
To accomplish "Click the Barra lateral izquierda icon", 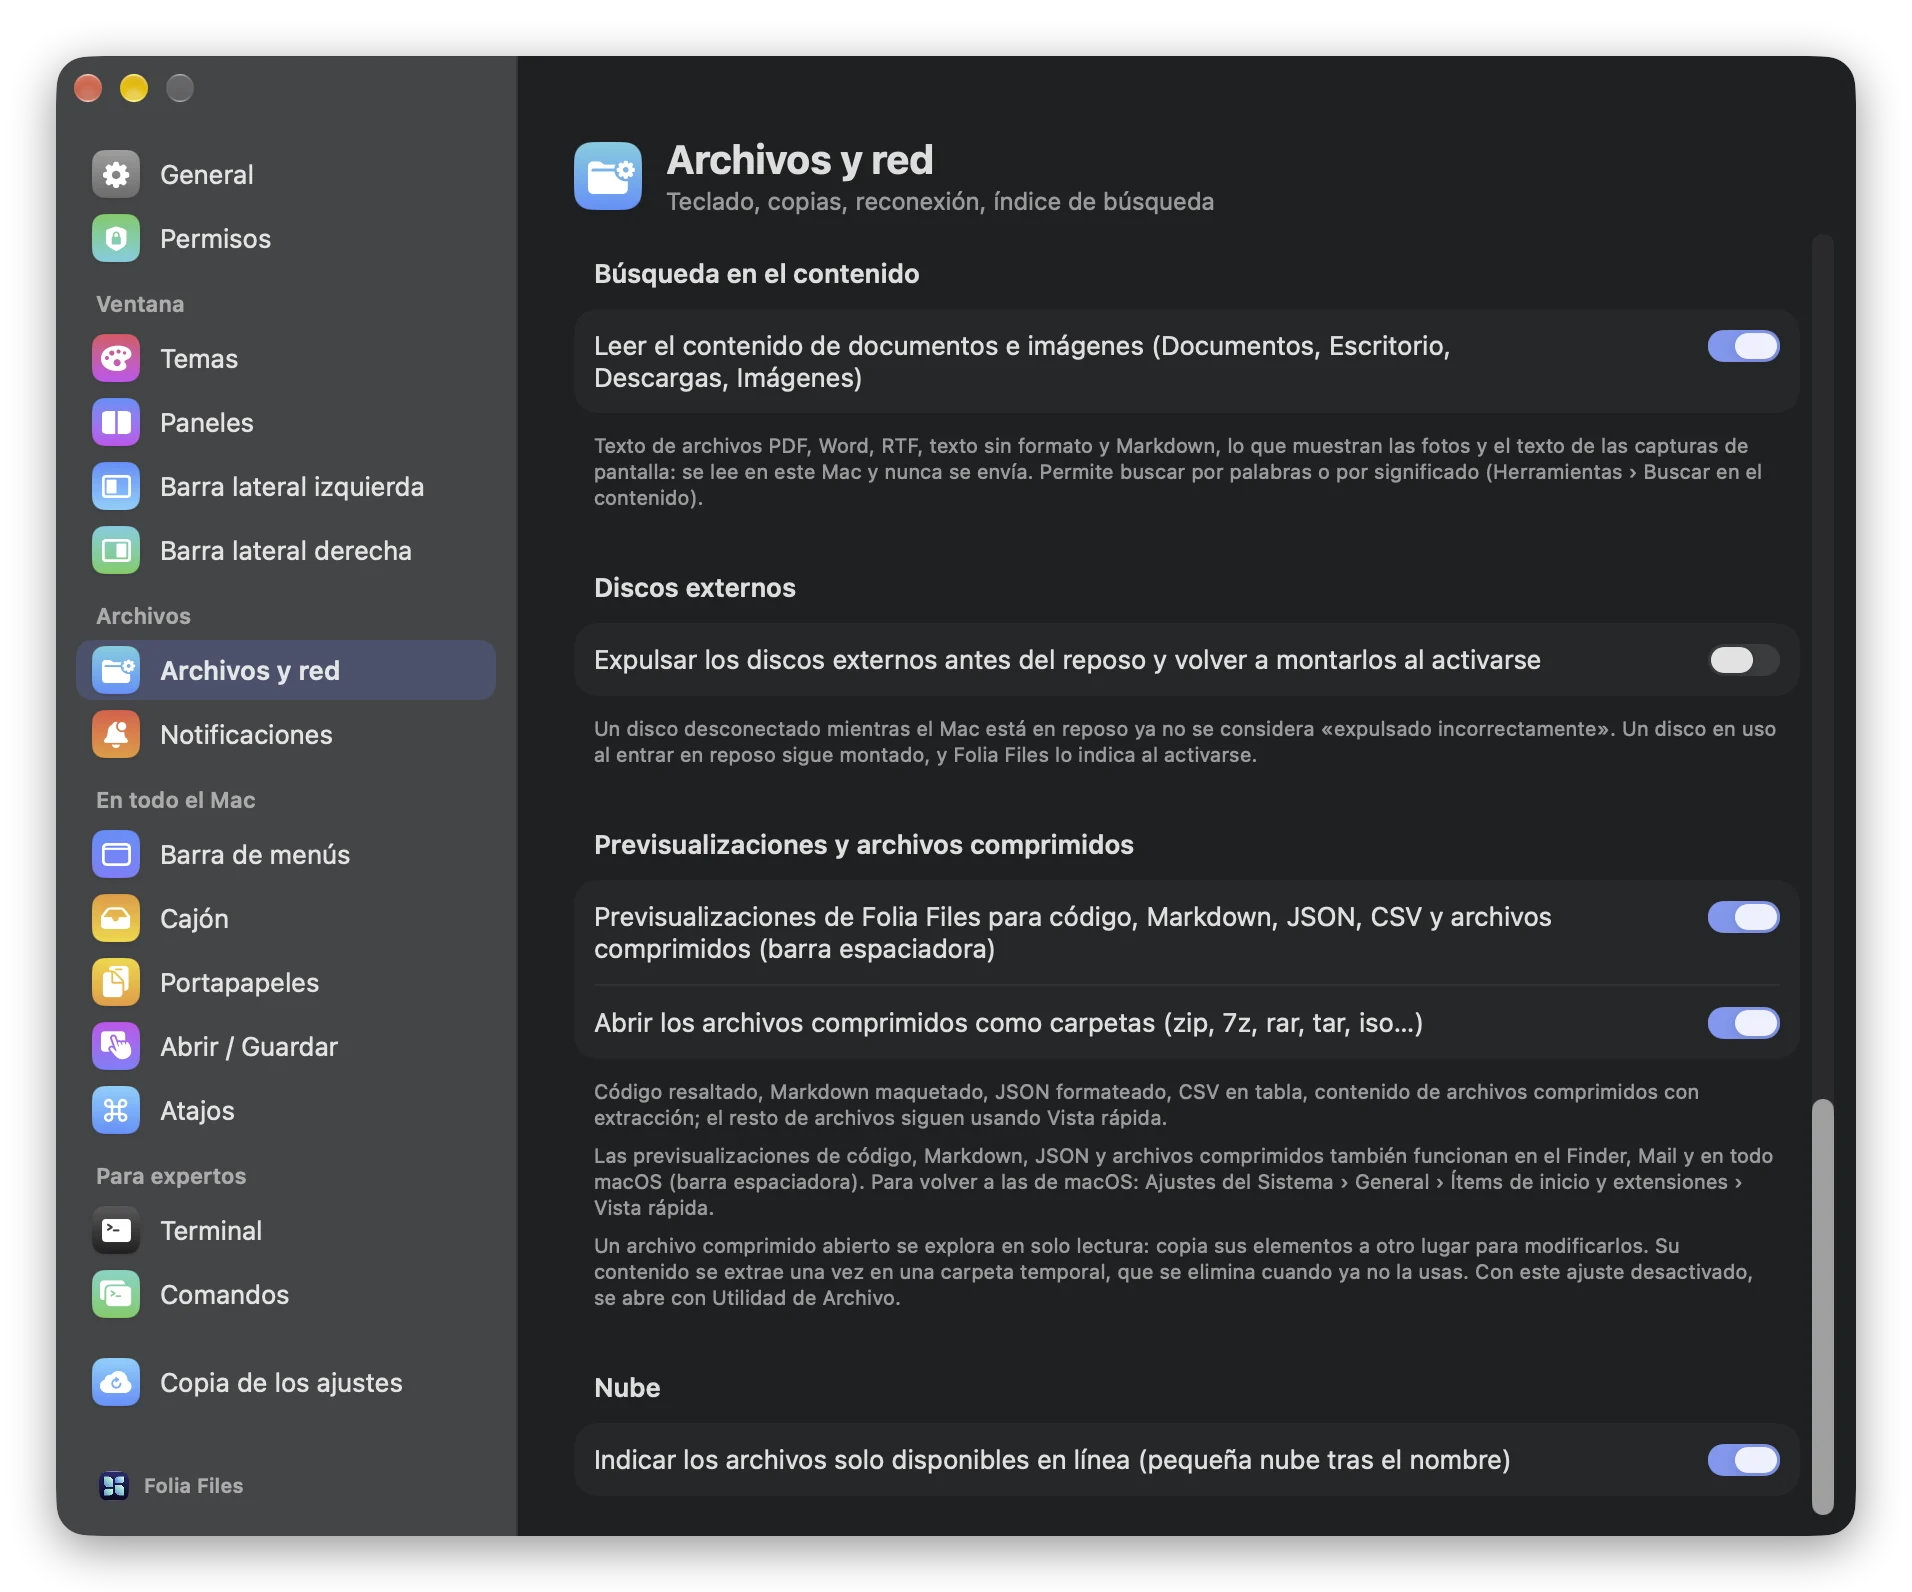I will [116, 487].
